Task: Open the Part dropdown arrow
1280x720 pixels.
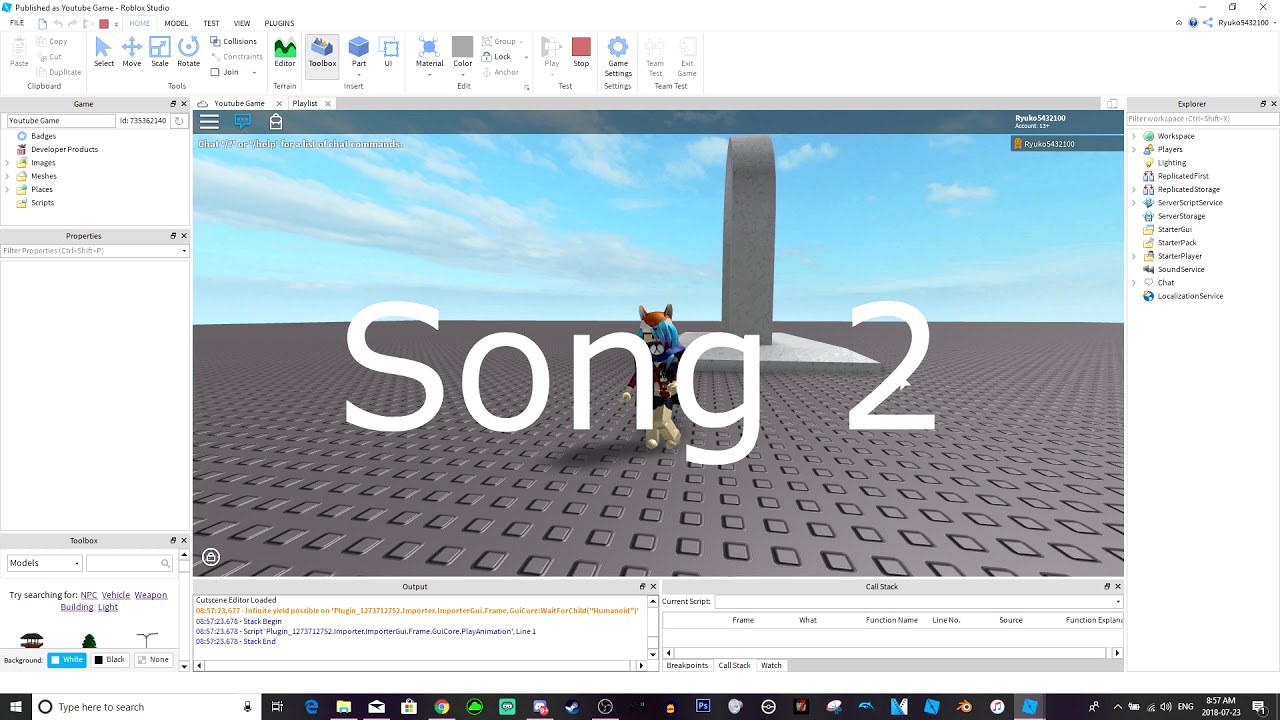Action: coord(358,74)
